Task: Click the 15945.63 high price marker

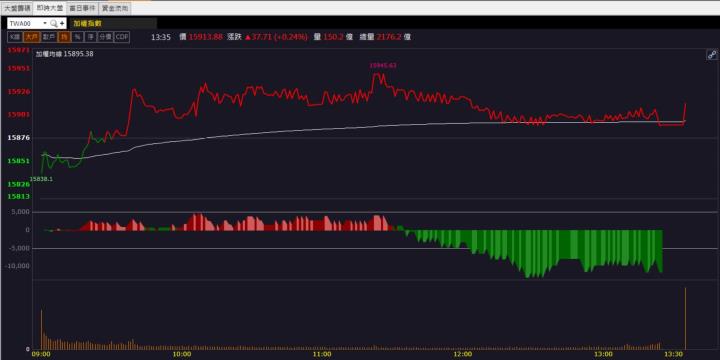Action: [x=383, y=65]
